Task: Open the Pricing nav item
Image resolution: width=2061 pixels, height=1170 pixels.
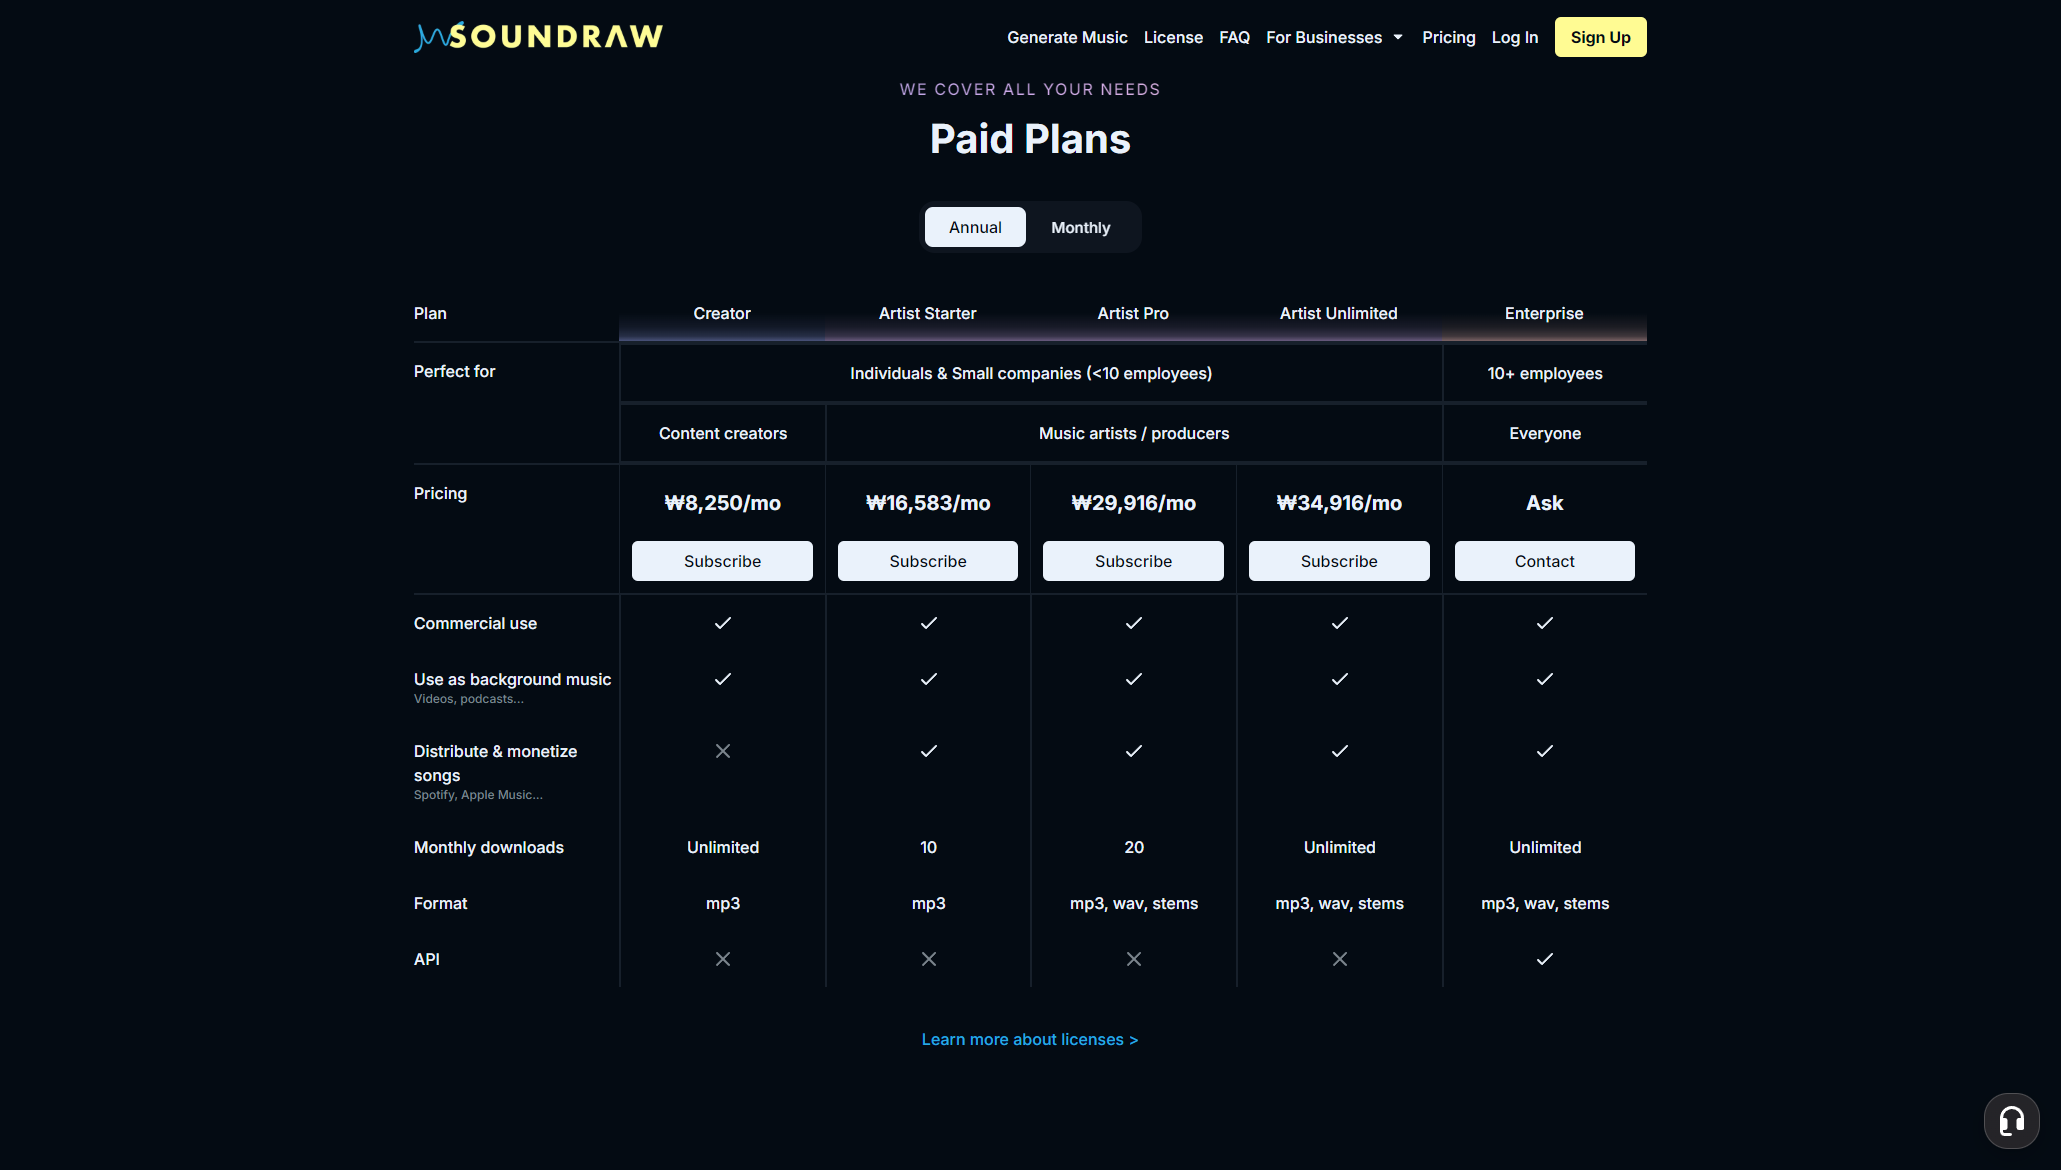Action: (x=1448, y=37)
